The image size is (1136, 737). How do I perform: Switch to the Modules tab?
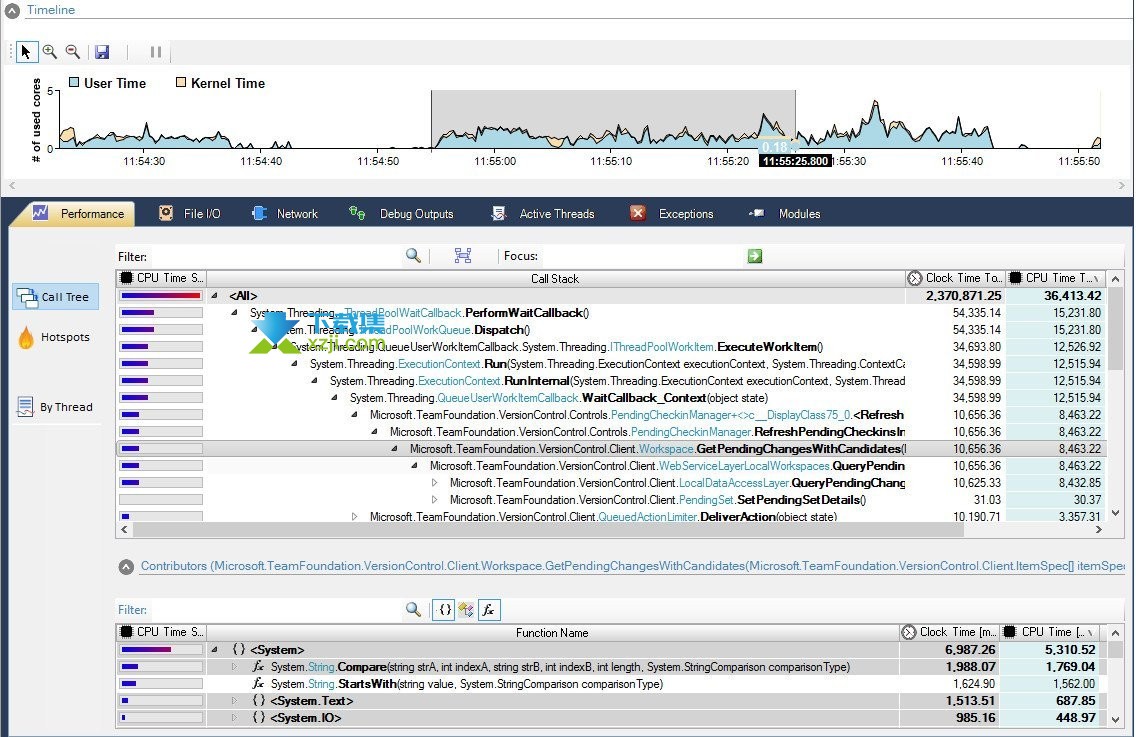[785, 214]
